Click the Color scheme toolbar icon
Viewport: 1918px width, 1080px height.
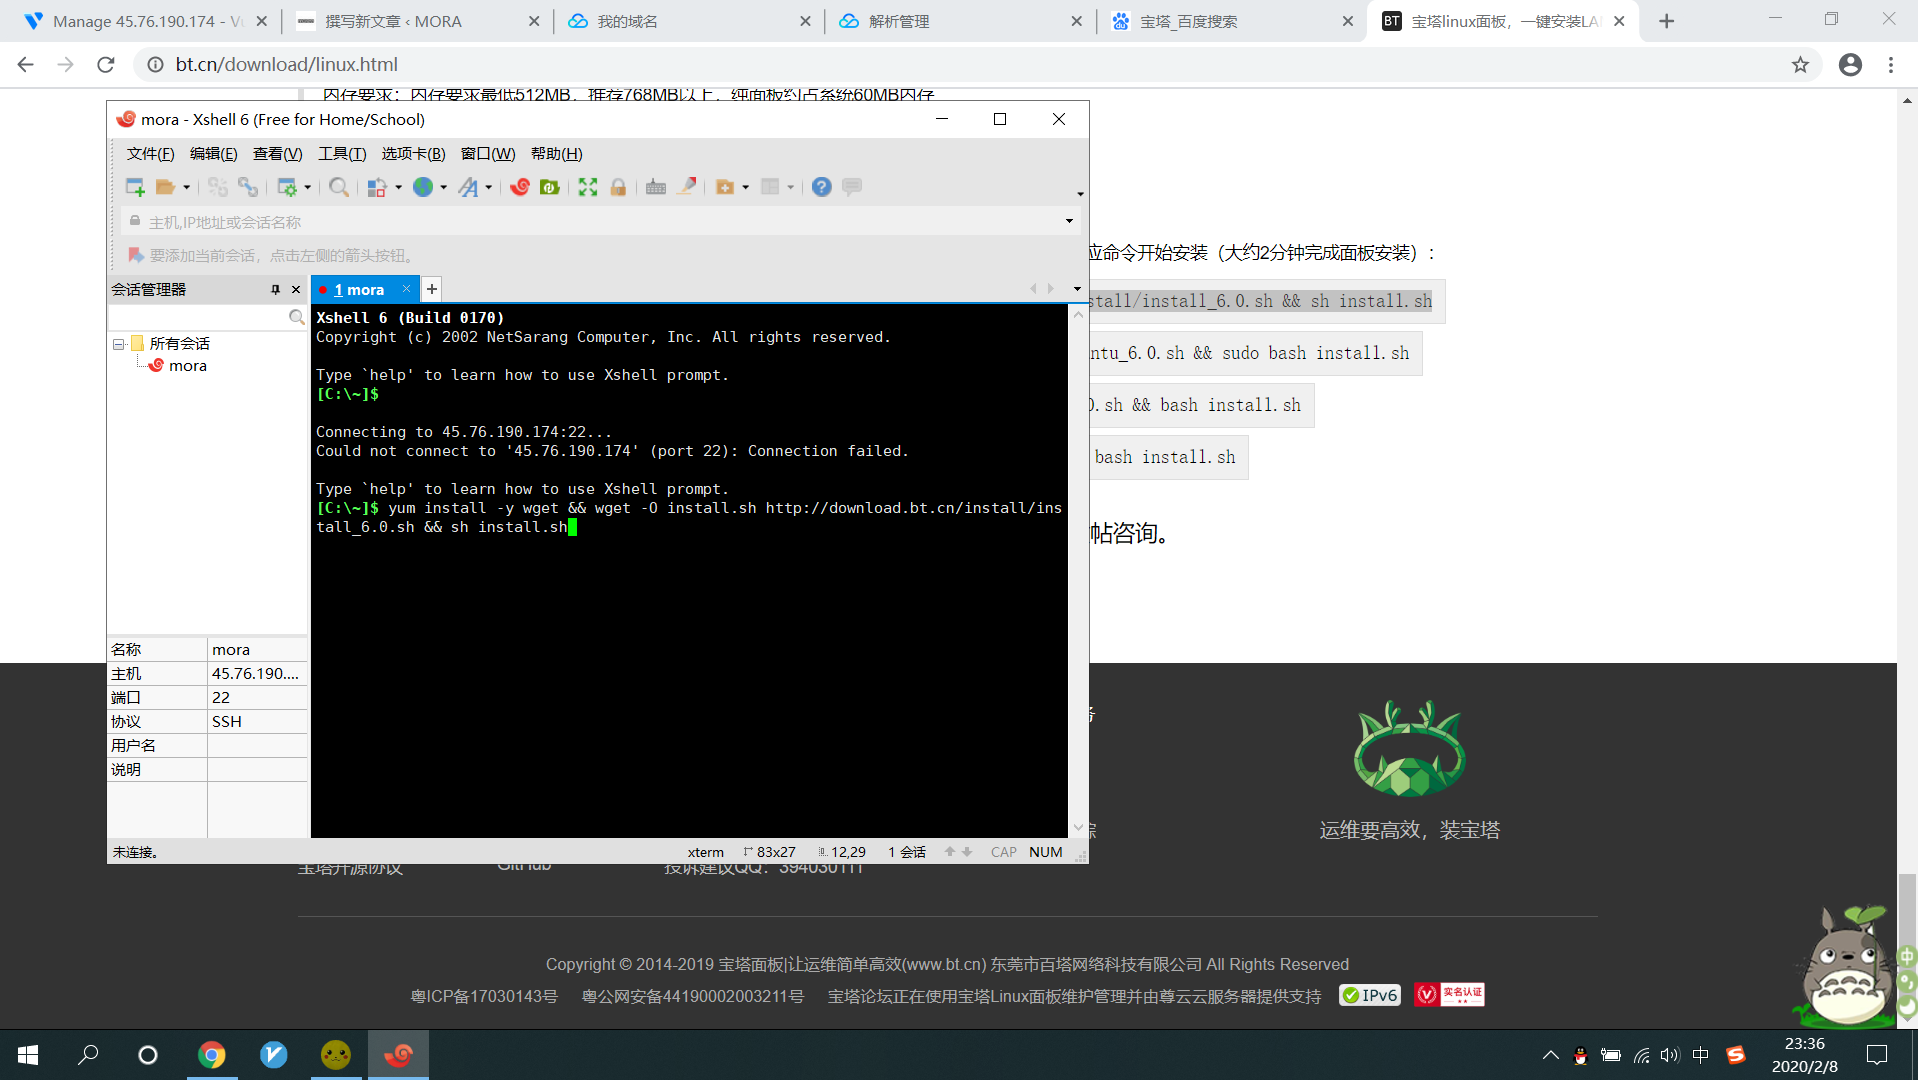377,187
